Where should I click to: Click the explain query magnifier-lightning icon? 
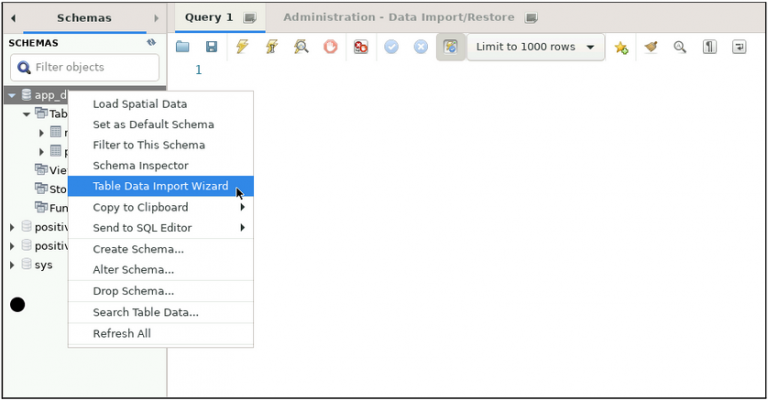(301, 47)
